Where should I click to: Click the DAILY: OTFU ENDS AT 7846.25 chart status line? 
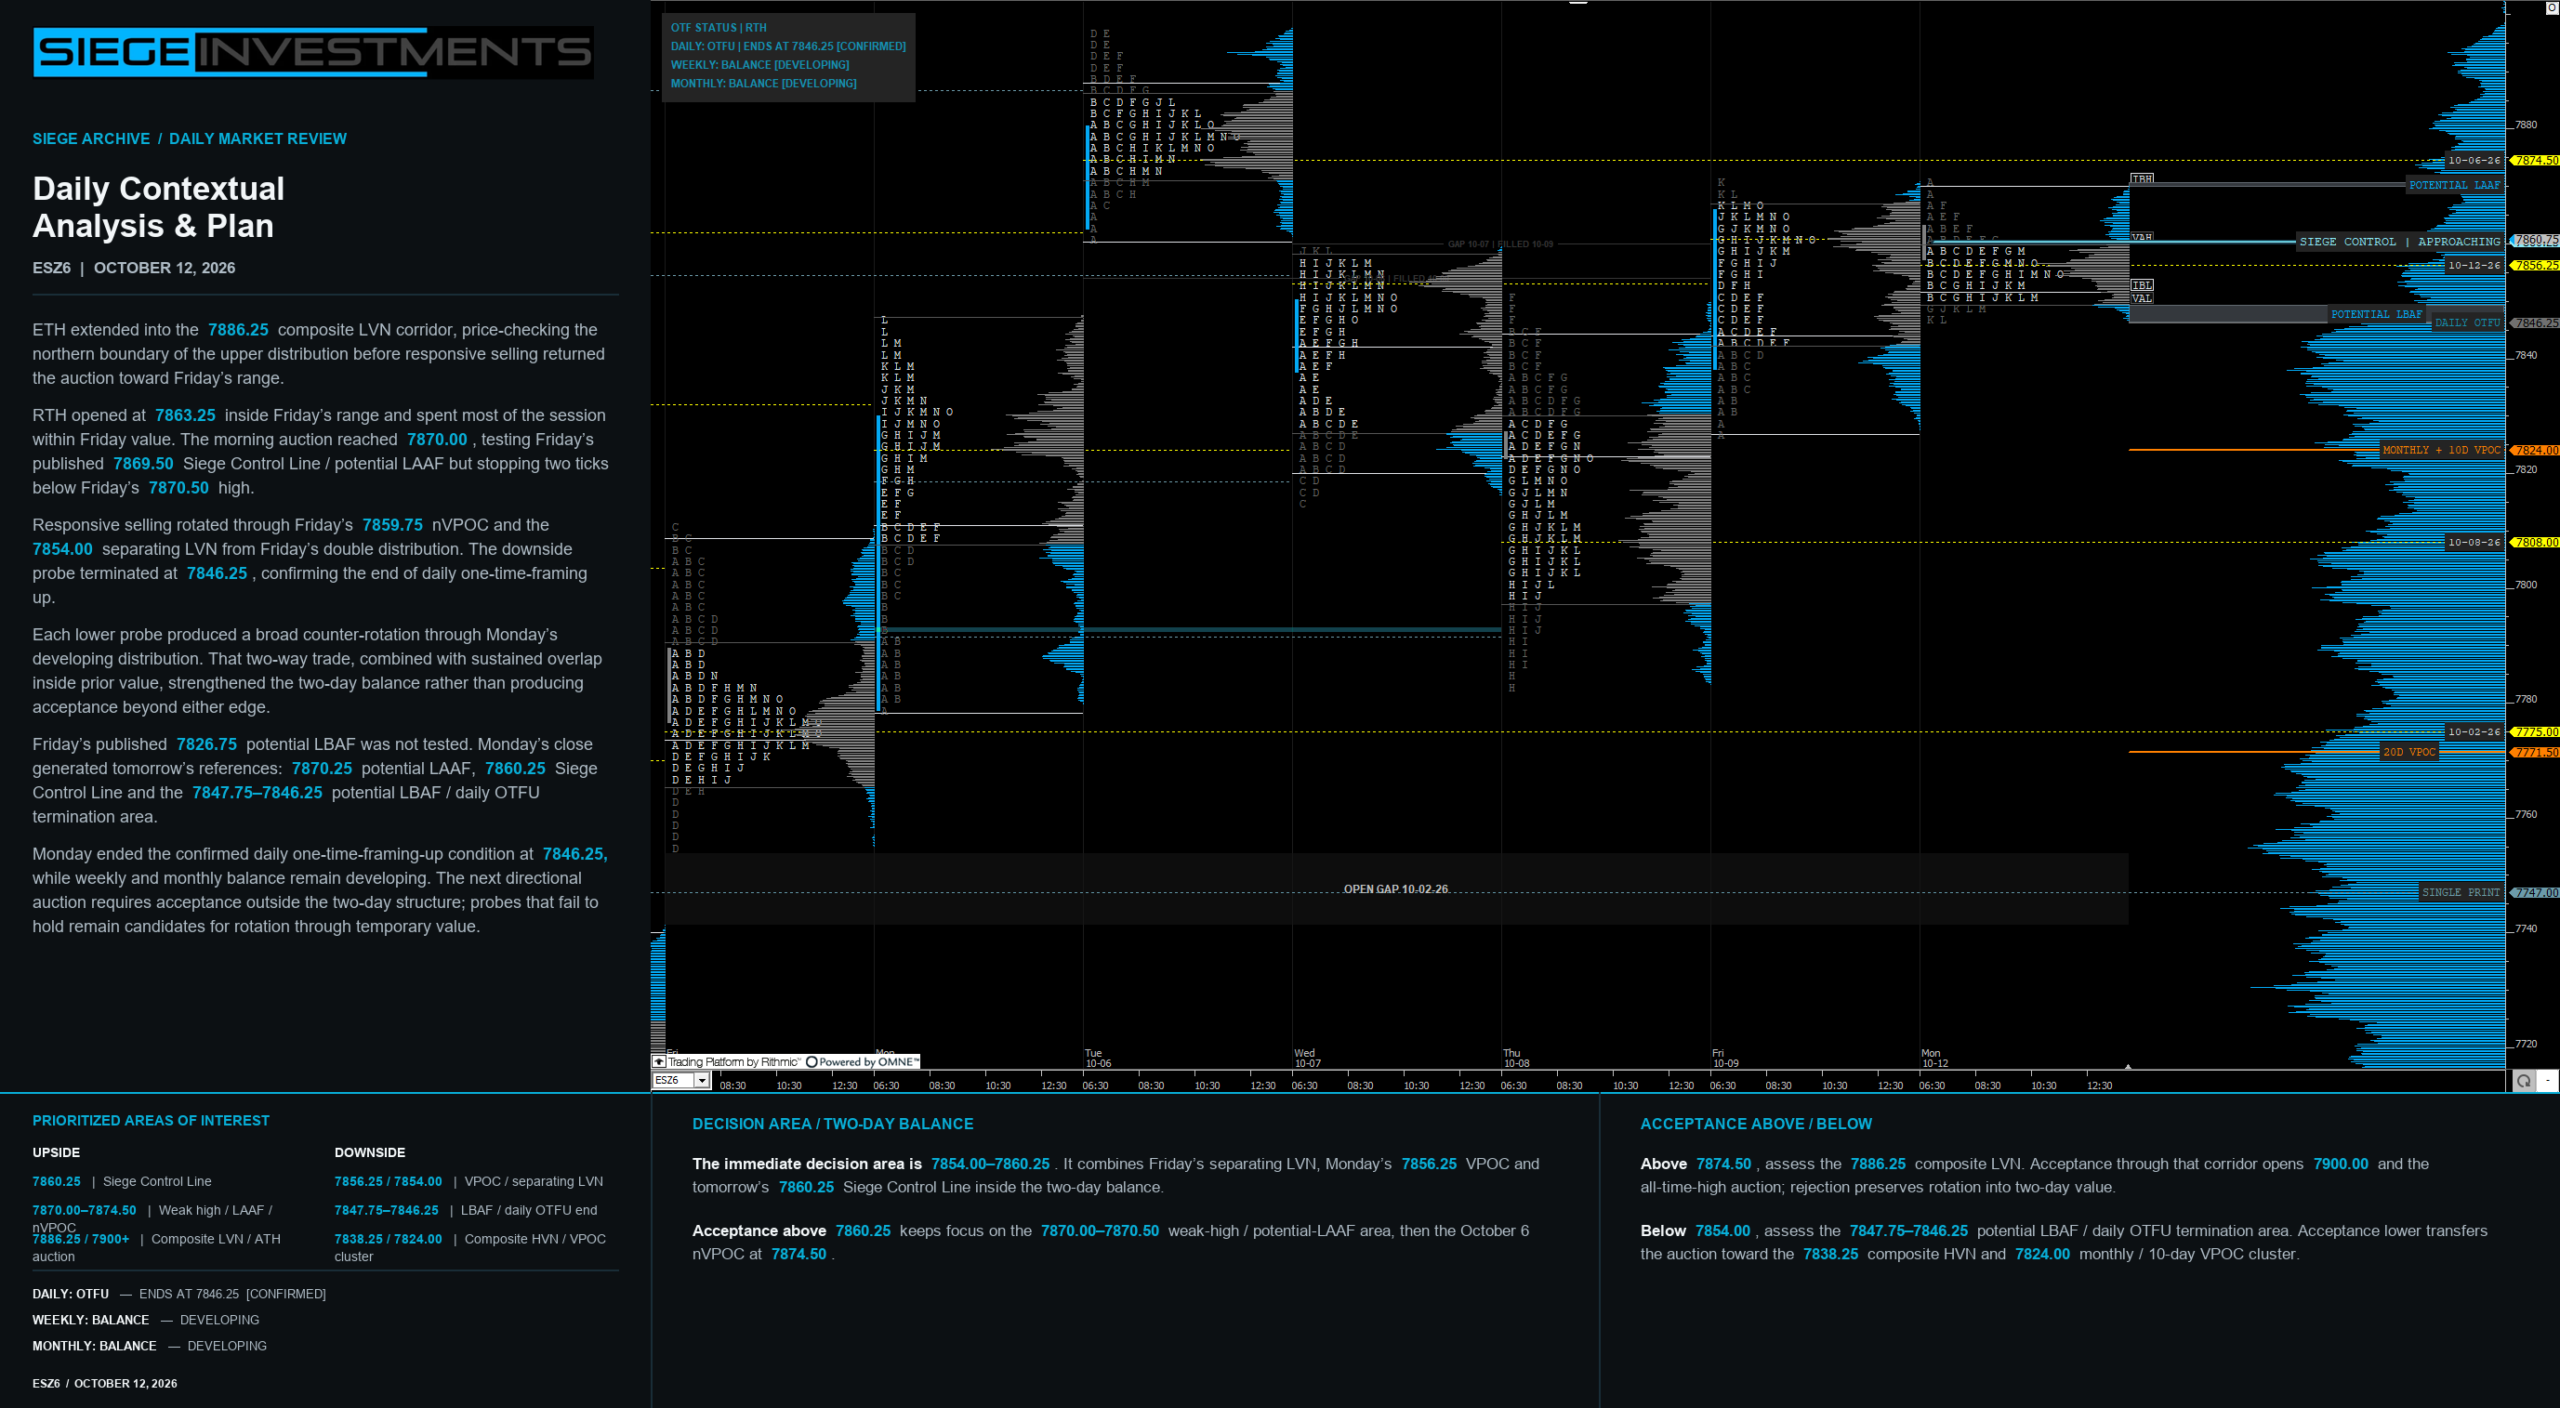[788, 46]
